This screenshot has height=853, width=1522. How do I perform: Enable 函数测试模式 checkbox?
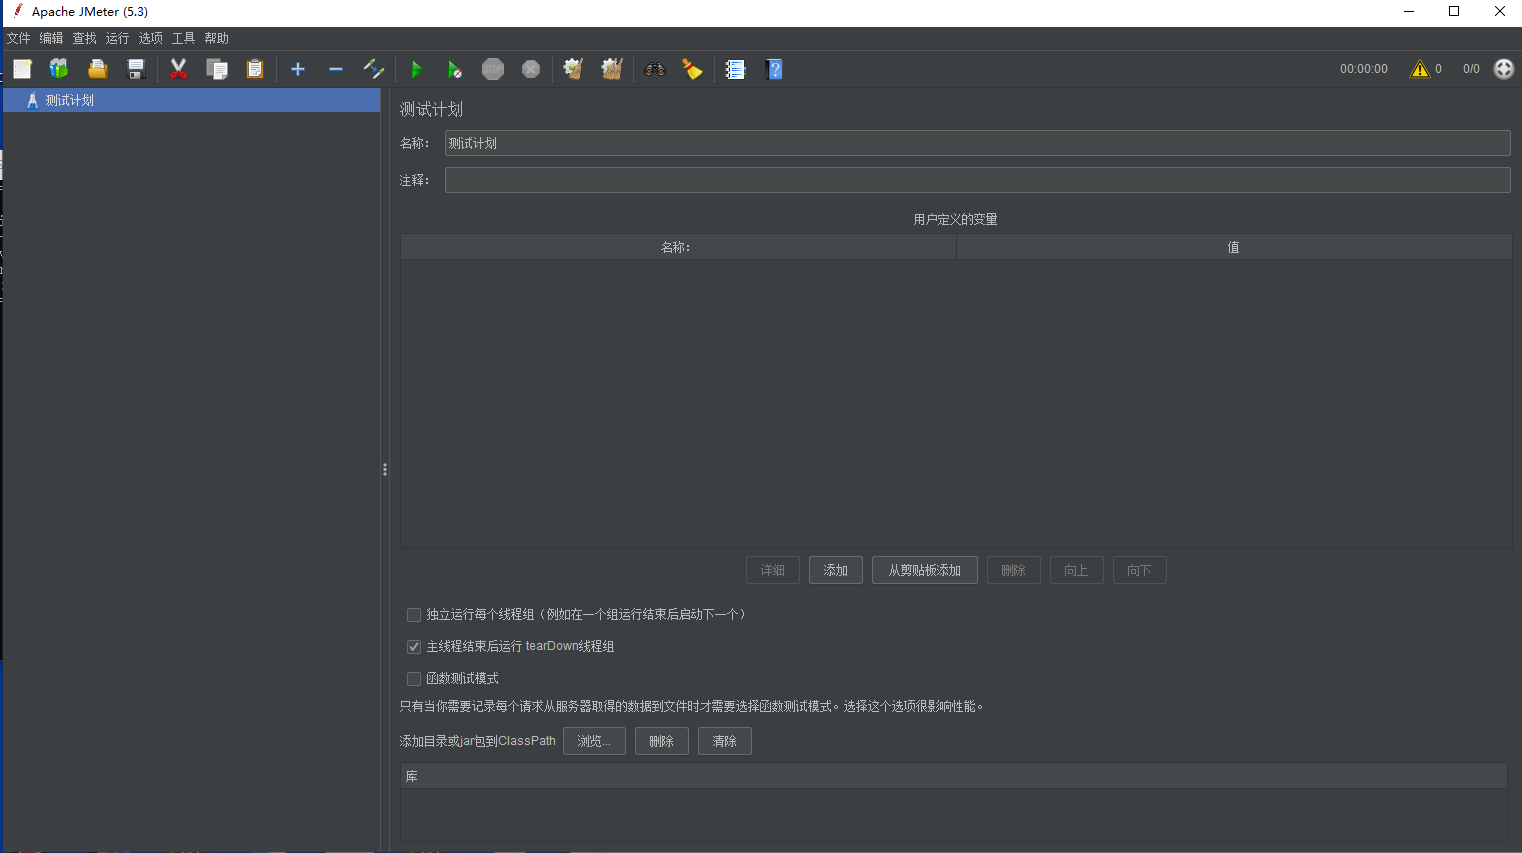pyautogui.click(x=414, y=679)
